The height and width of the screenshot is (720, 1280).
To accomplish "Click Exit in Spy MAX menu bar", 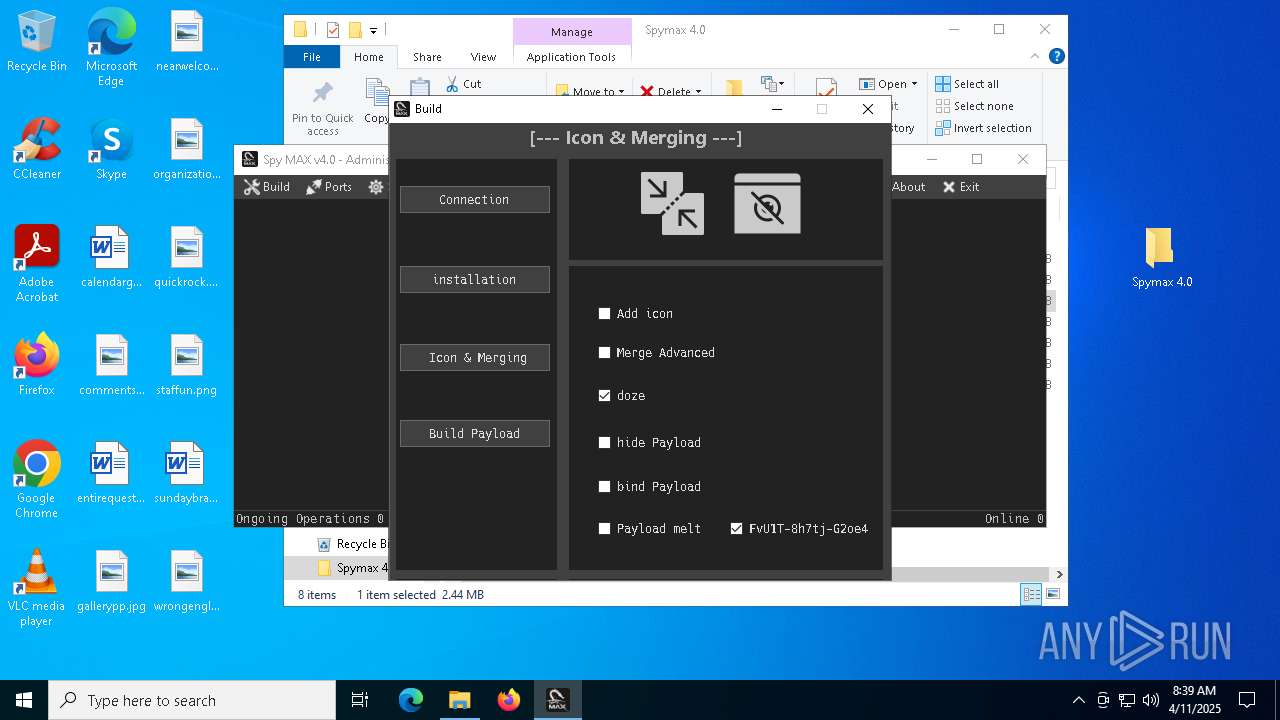I will tap(961, 186).
